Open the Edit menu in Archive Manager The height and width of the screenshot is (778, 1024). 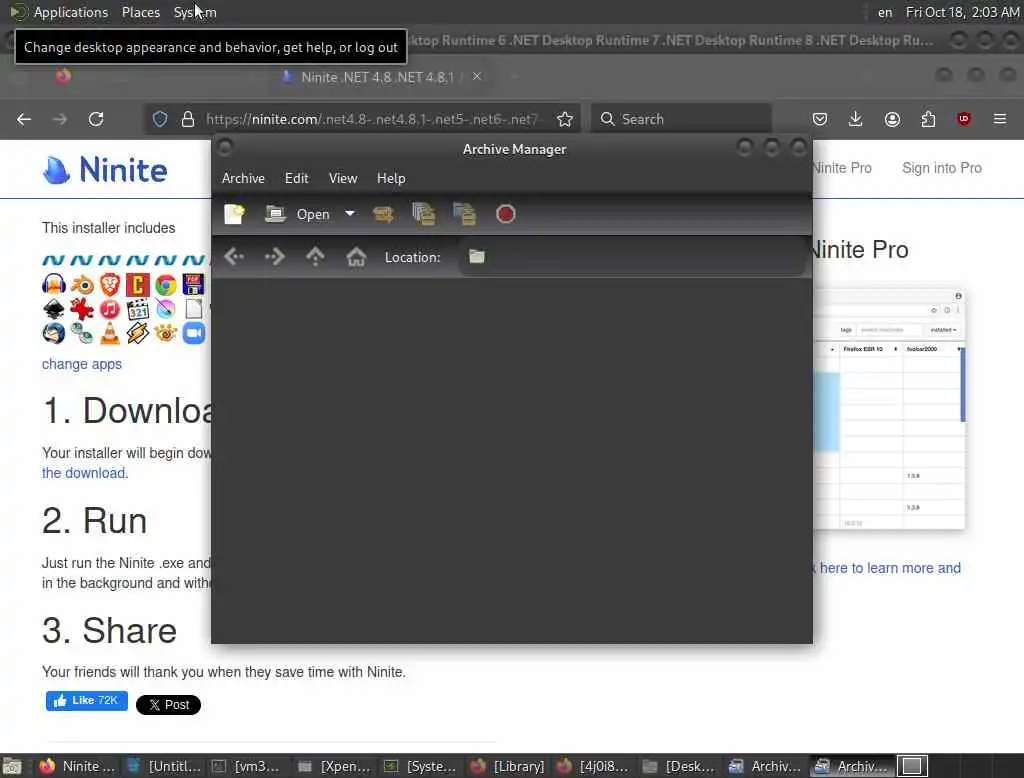point(296,178)
